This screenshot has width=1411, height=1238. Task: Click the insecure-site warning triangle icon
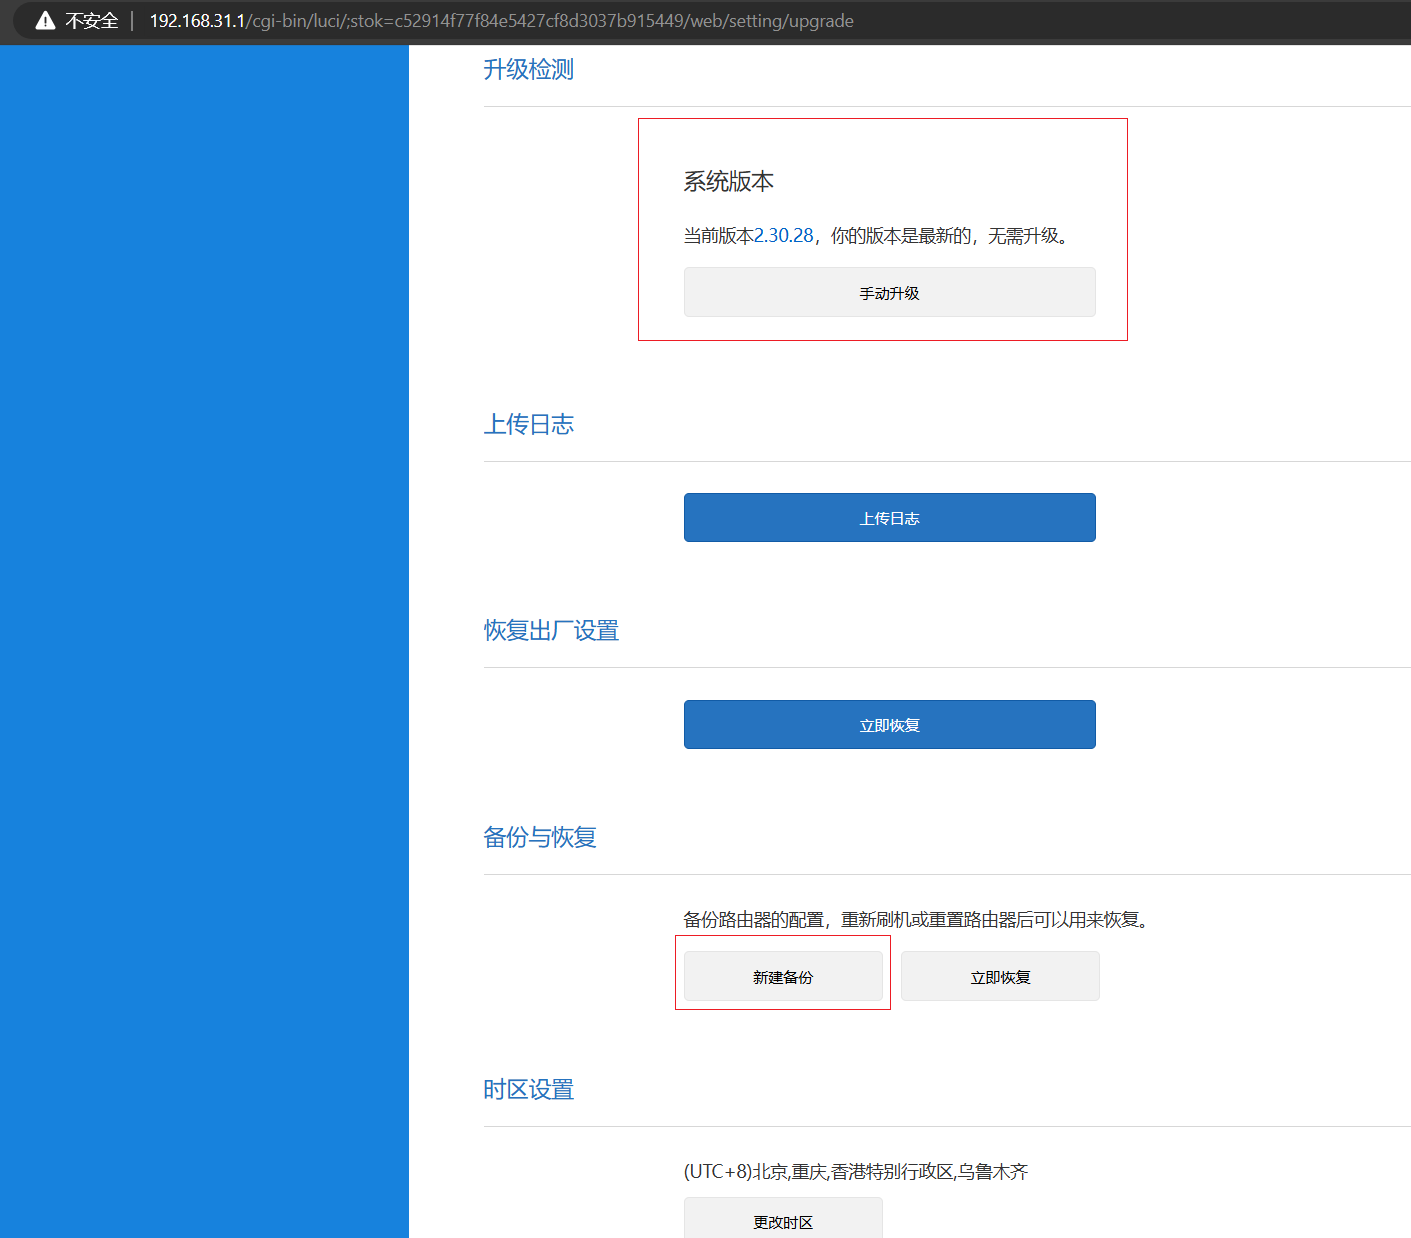click(45, 21)
